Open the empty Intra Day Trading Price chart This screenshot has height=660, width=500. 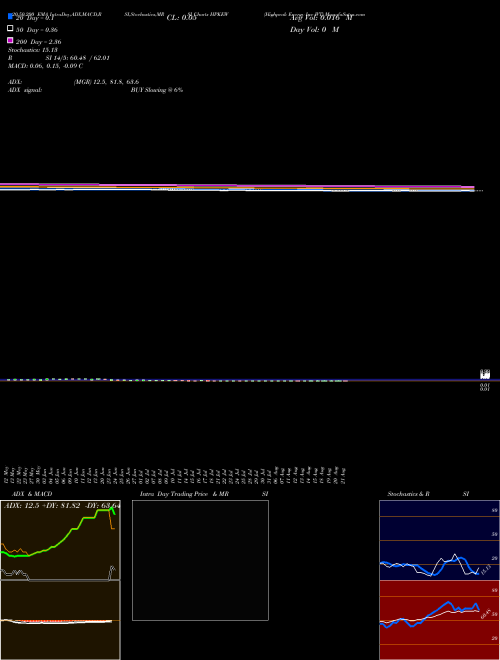[x=200, y=560]
